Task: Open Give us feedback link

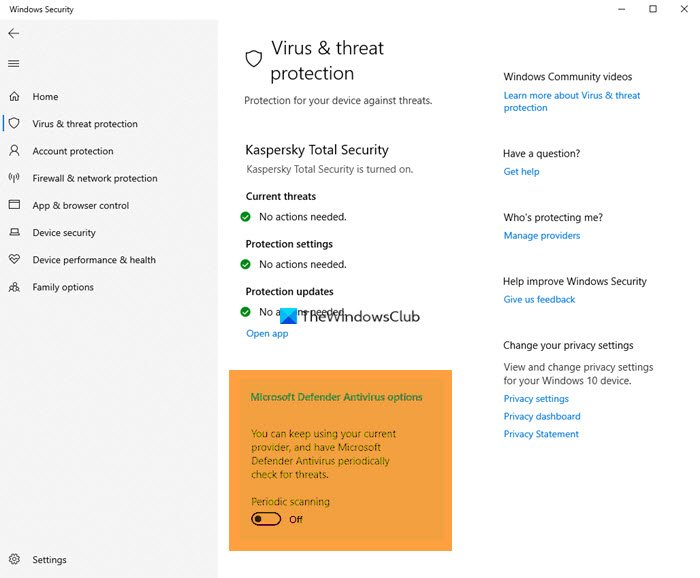Action: tap(539, 299)
